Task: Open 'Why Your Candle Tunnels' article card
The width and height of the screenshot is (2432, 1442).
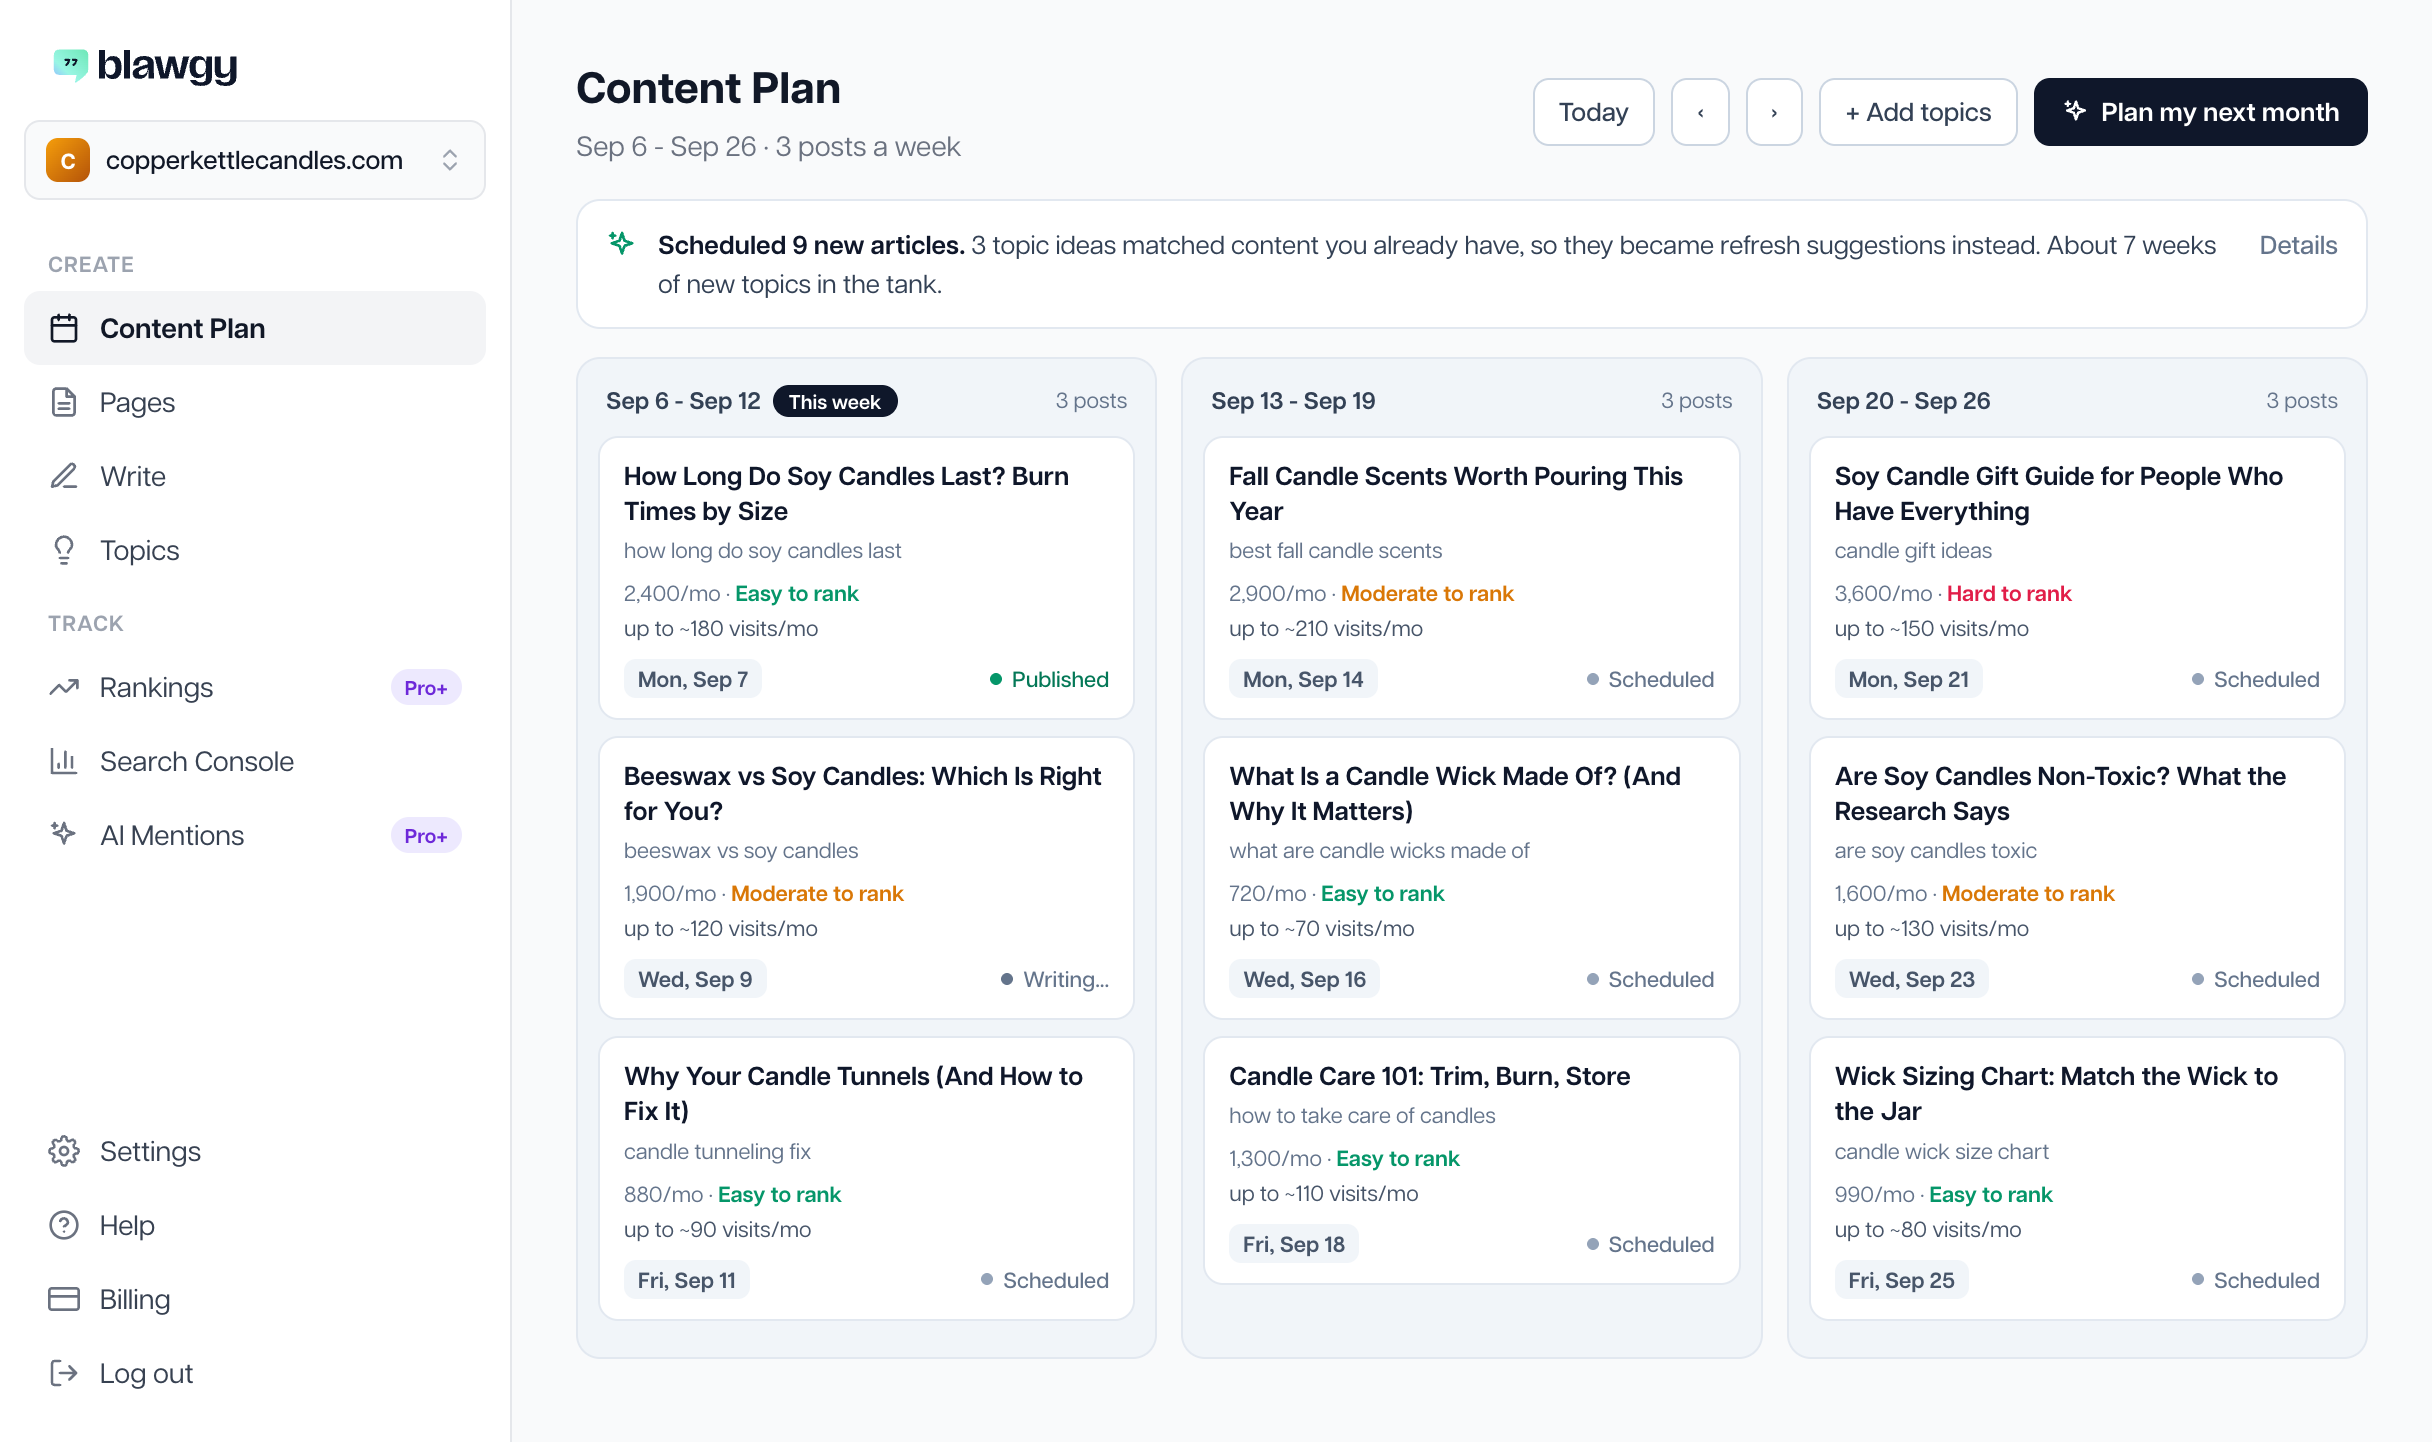Action: (x=866, y=1178)
